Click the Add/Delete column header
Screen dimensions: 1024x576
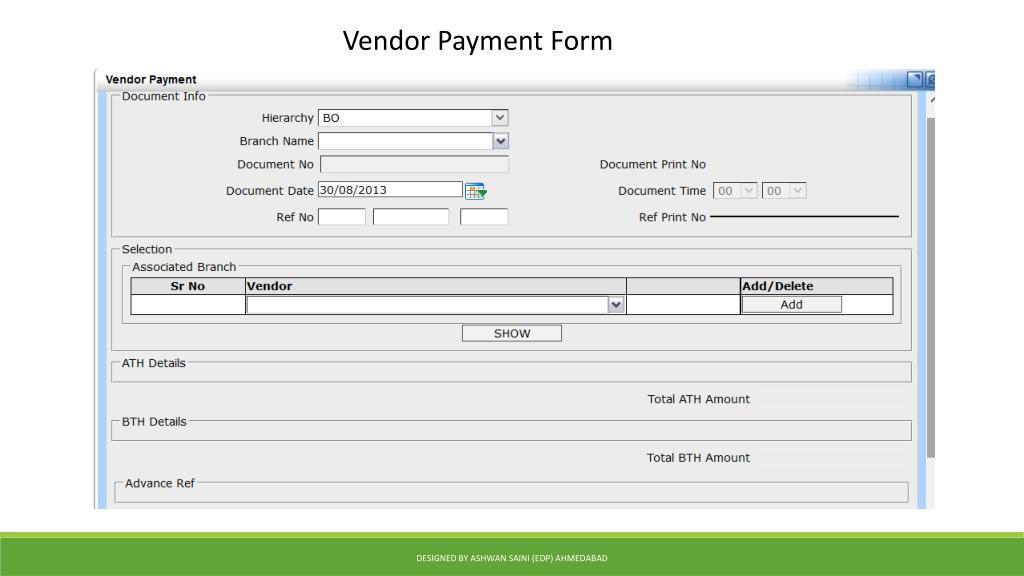816,286
